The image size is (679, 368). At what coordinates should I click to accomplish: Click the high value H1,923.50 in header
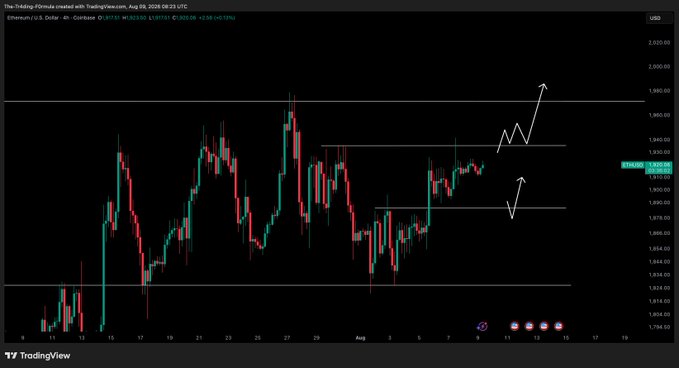(x=134, y=18)
